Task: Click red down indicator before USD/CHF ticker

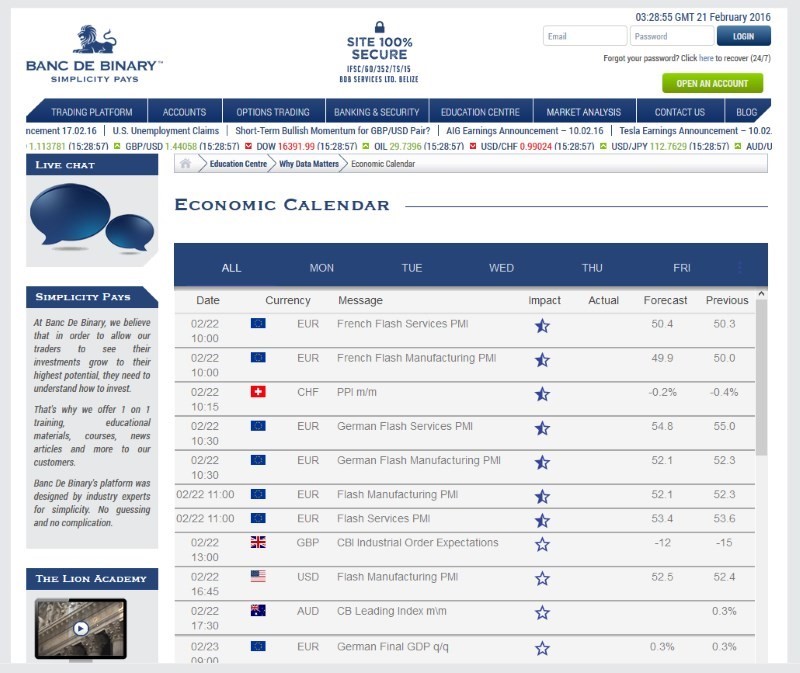Action: click(473, 146)
